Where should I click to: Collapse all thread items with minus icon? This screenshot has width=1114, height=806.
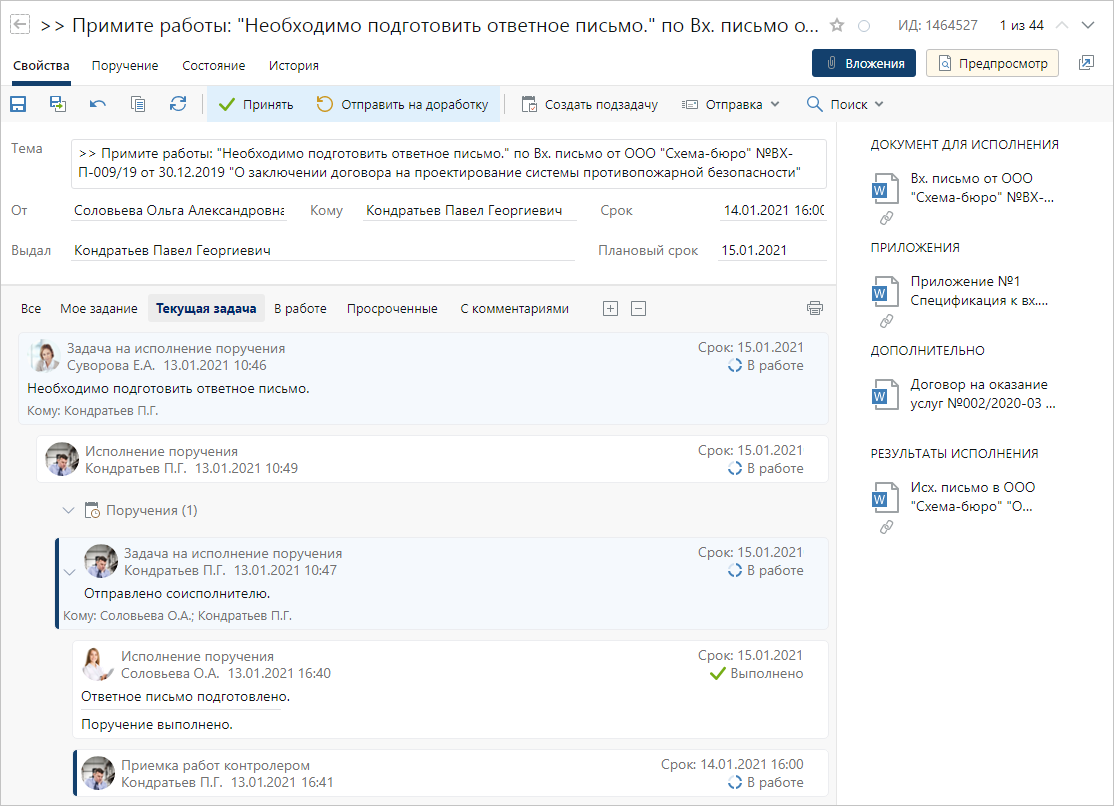639,308
